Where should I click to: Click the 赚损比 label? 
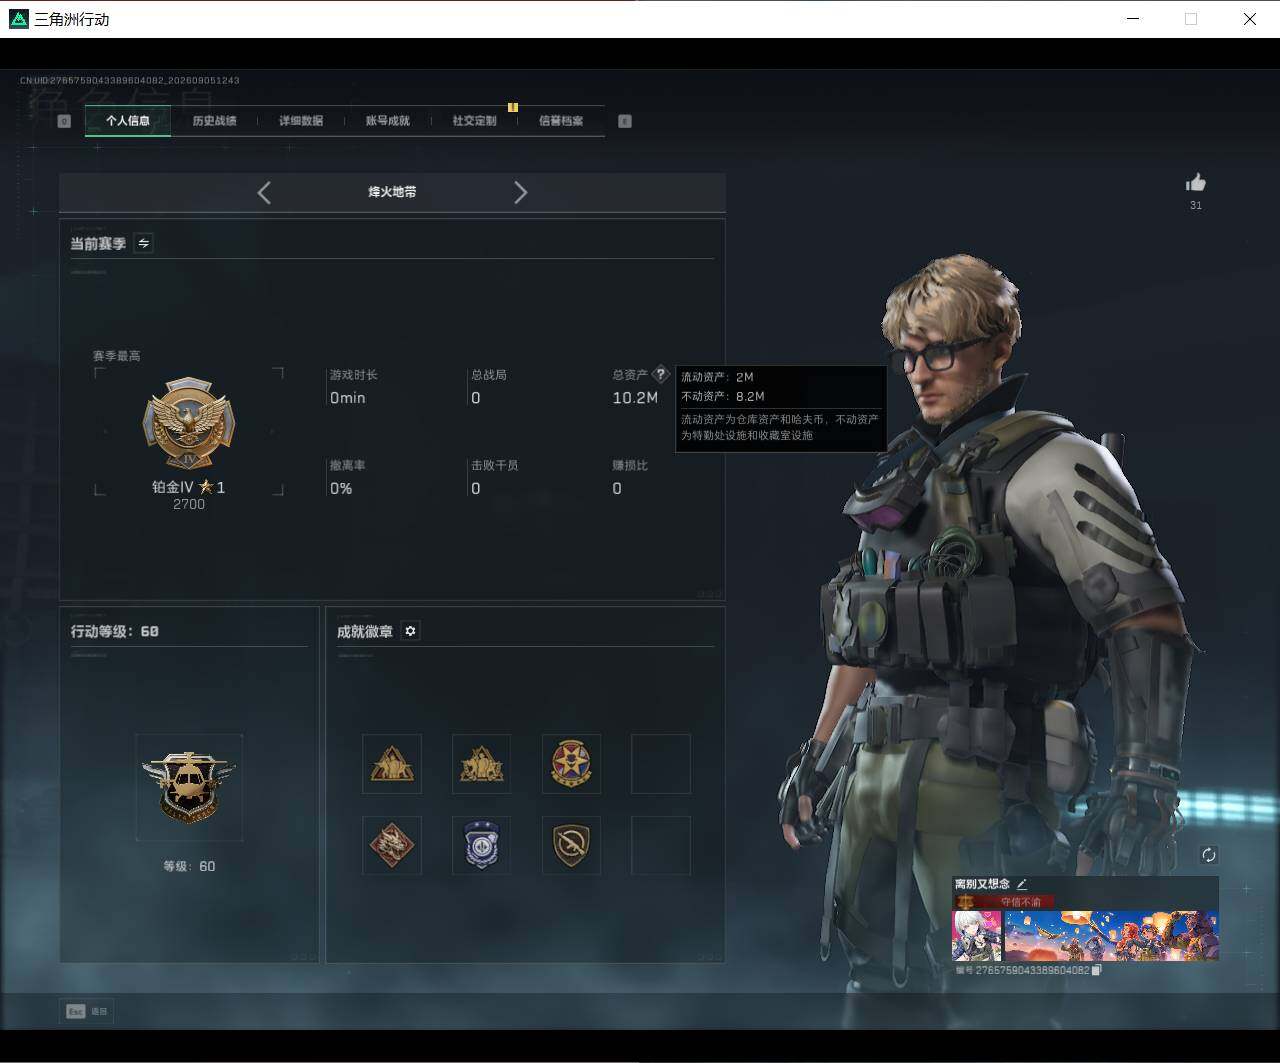click(x=630, y=465)
